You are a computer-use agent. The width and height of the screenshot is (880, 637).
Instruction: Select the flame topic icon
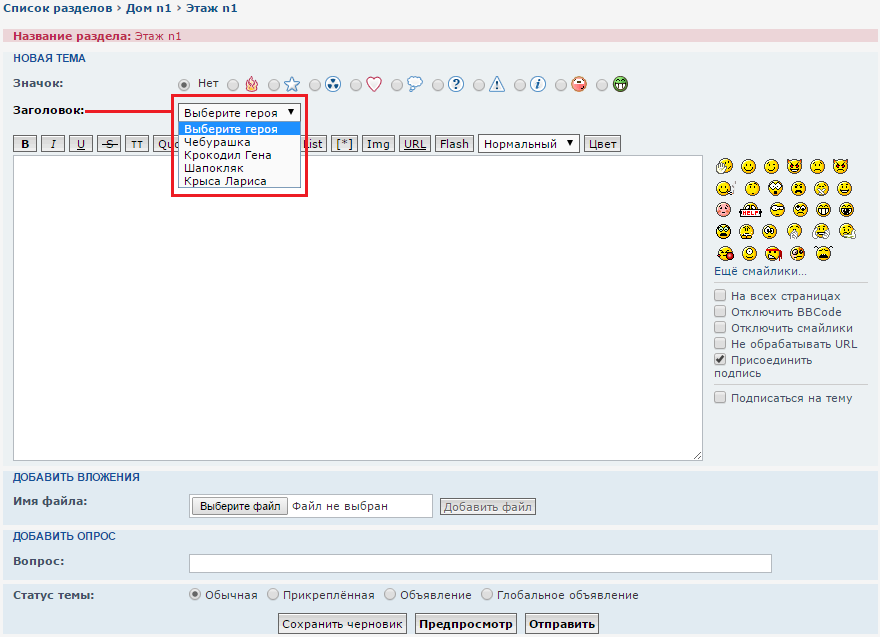click(233, 85)
